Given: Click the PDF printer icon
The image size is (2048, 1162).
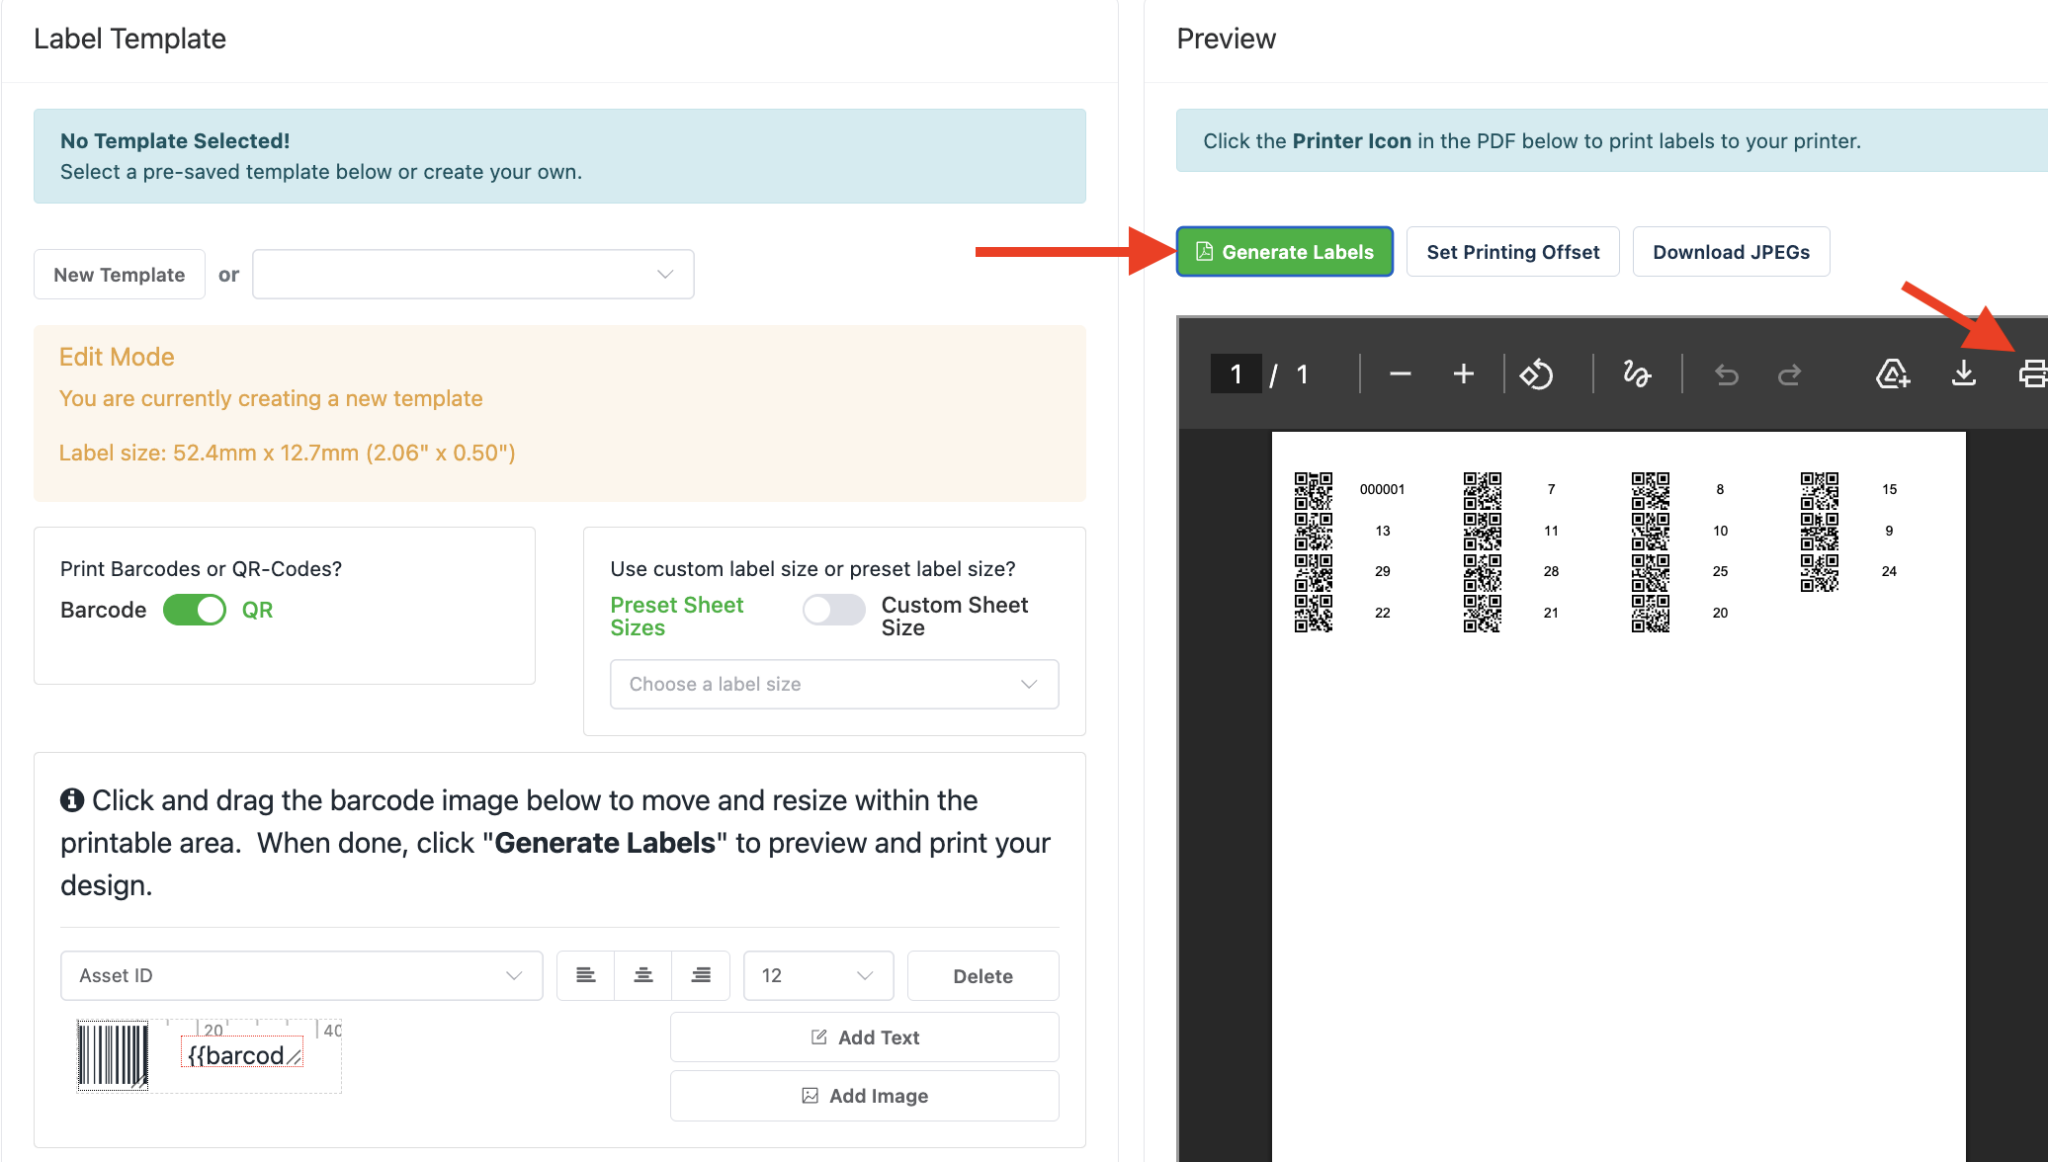Looking at the screenshot, I should pos(2032,374).
